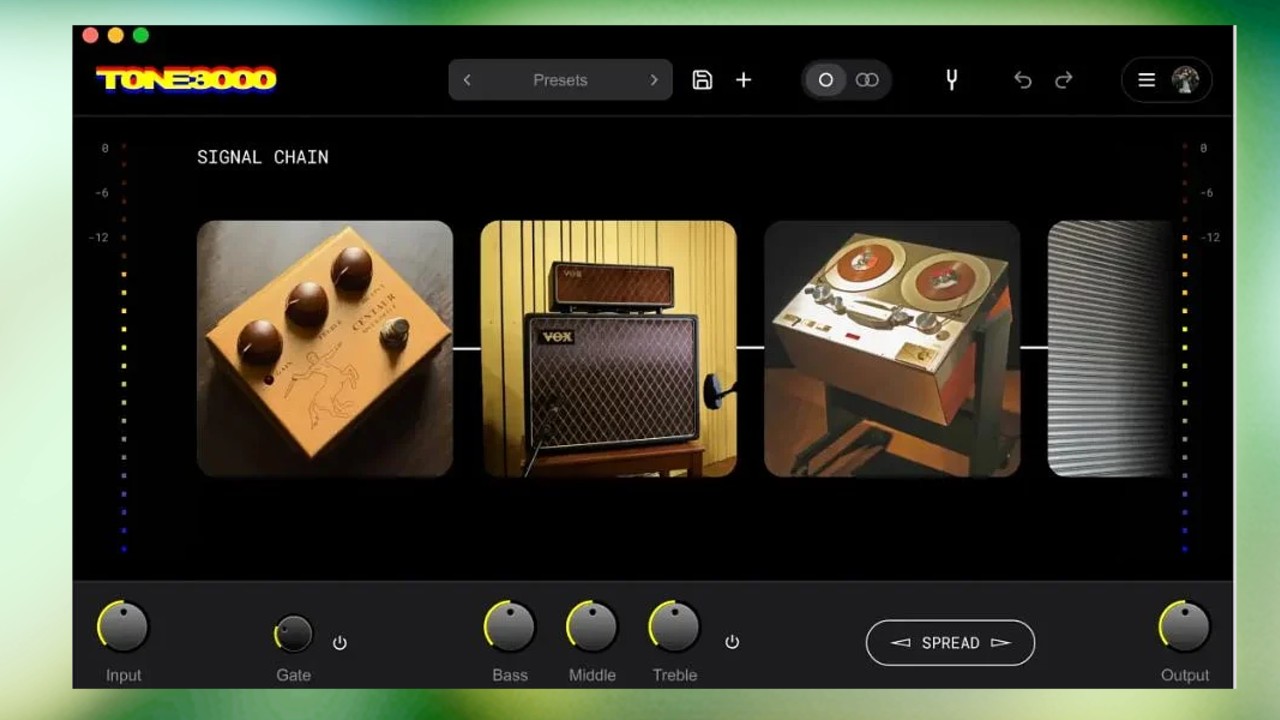Viewport: 1280px width, 720px height.
Task: Redo last change
Action: coord(1064,80)
